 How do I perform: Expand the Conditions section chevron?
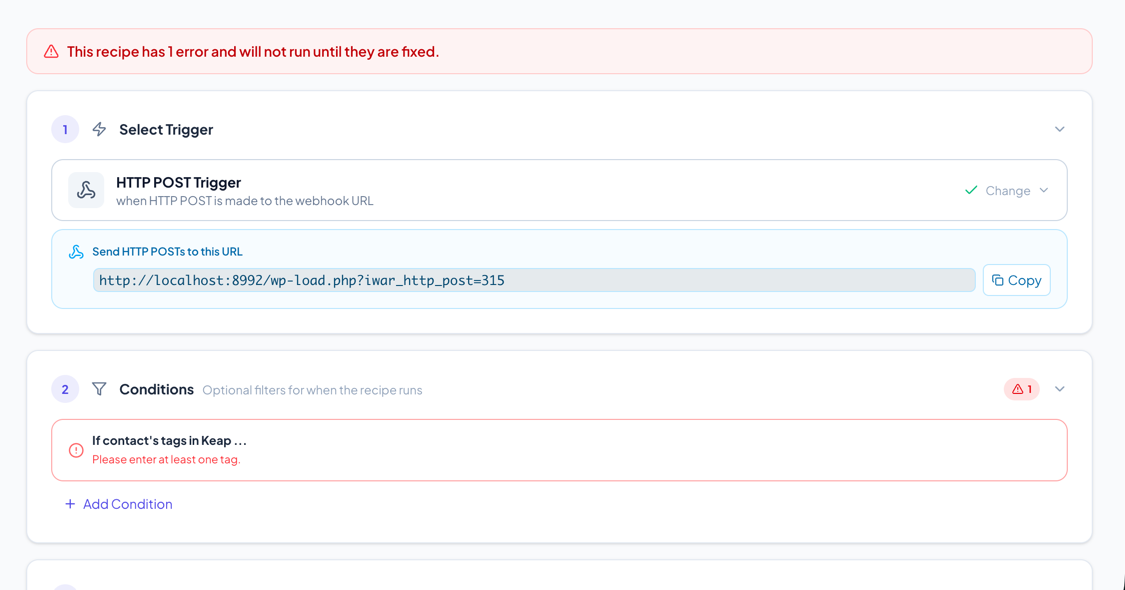1060,389
